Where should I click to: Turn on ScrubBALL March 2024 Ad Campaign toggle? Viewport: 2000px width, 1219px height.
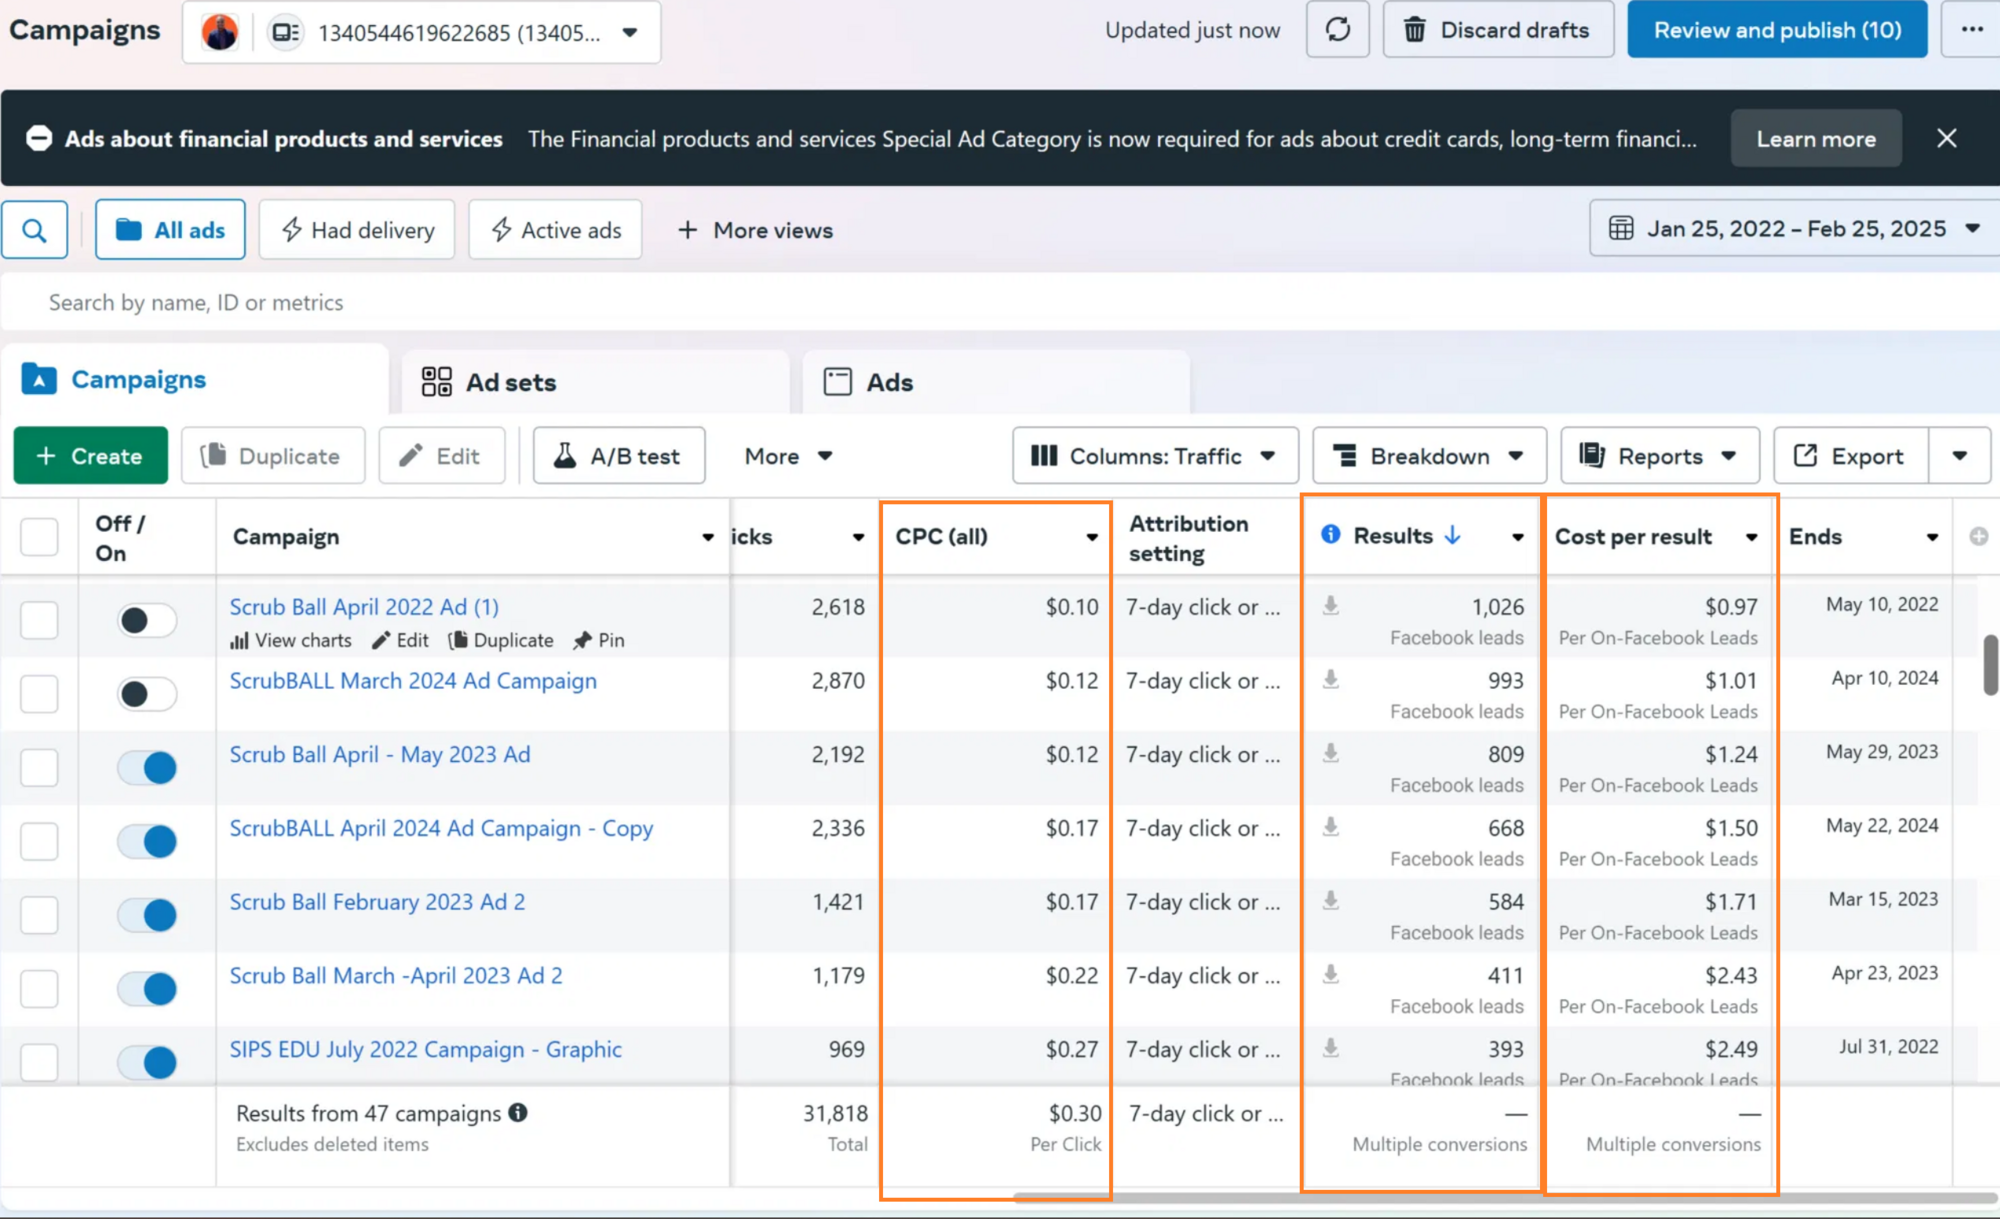coord(147,693)
